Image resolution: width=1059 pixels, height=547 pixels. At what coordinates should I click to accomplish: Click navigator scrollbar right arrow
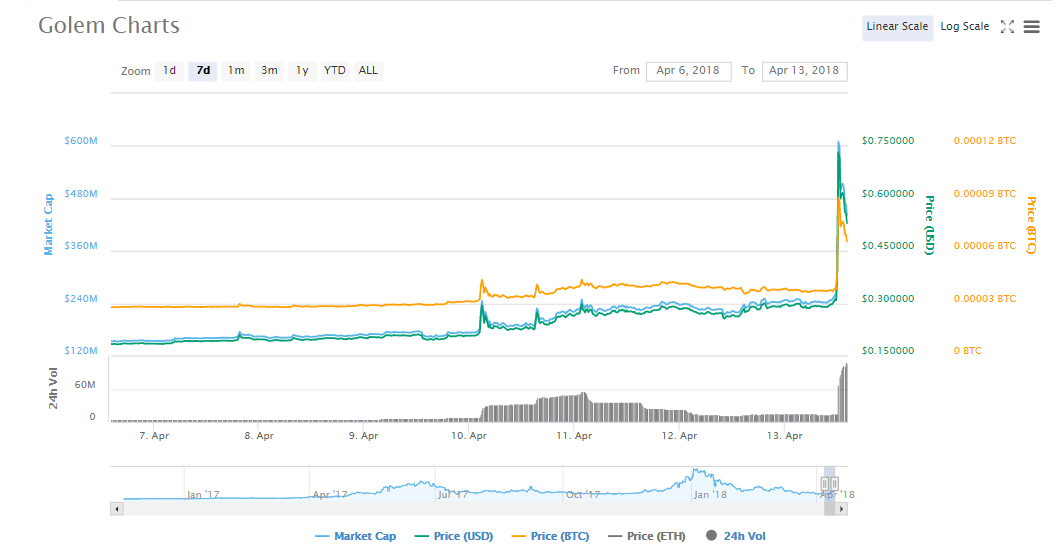tap(842, 509)
